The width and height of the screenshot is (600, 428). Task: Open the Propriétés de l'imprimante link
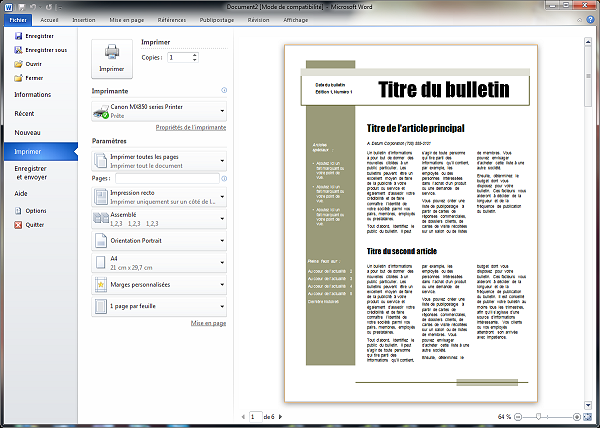pos(191,129)
